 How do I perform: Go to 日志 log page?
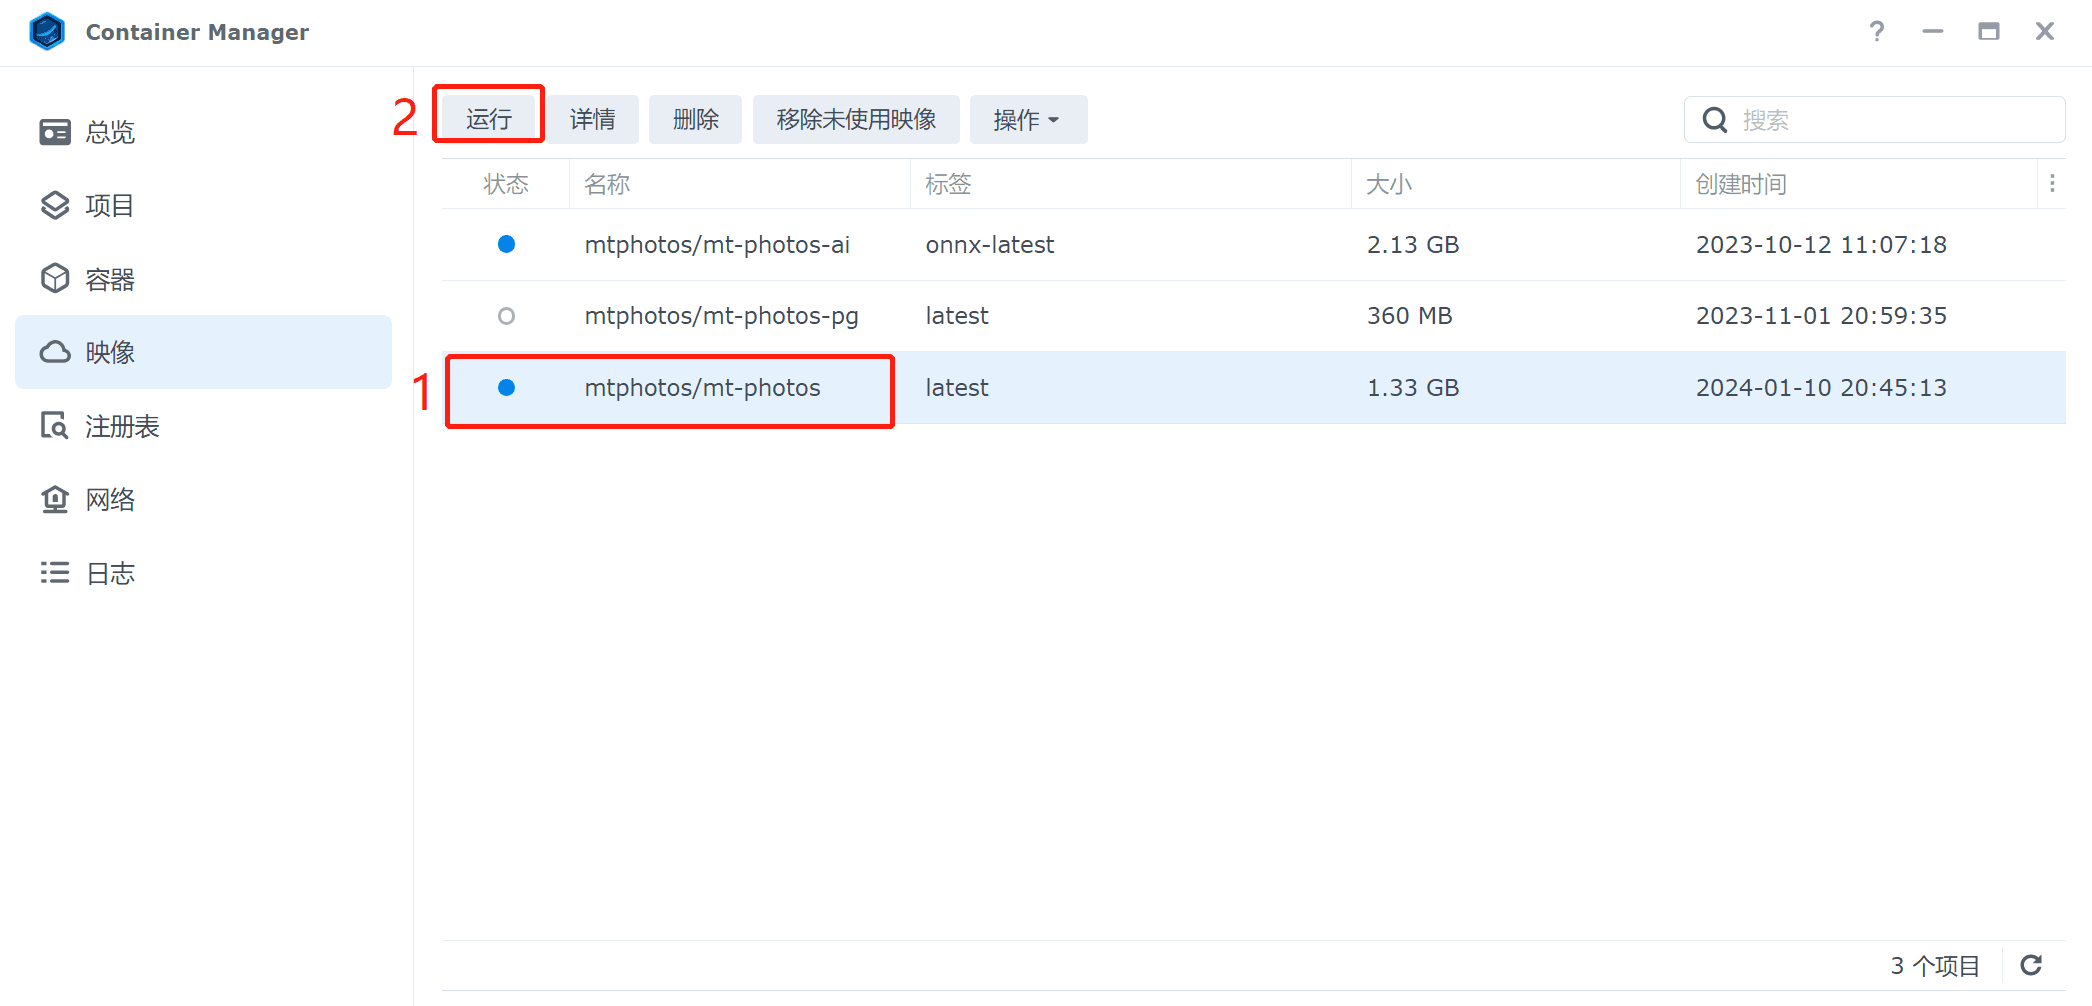pyautogui.click(x=204, y=573)
